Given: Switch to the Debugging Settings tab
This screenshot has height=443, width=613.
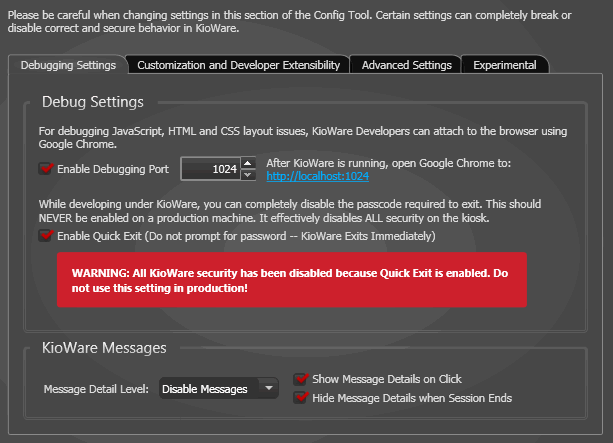Looking at the screenshot, I should 68,65.
